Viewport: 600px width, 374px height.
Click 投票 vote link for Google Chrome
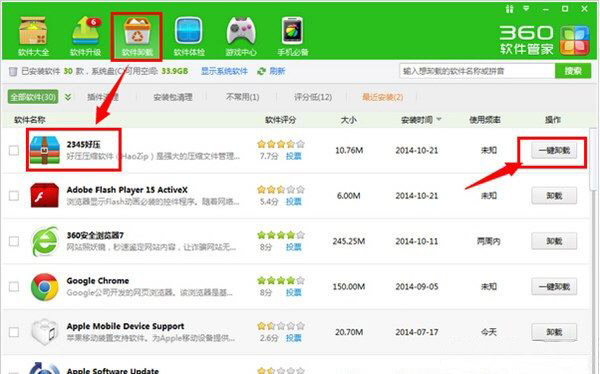coord(293,292)
